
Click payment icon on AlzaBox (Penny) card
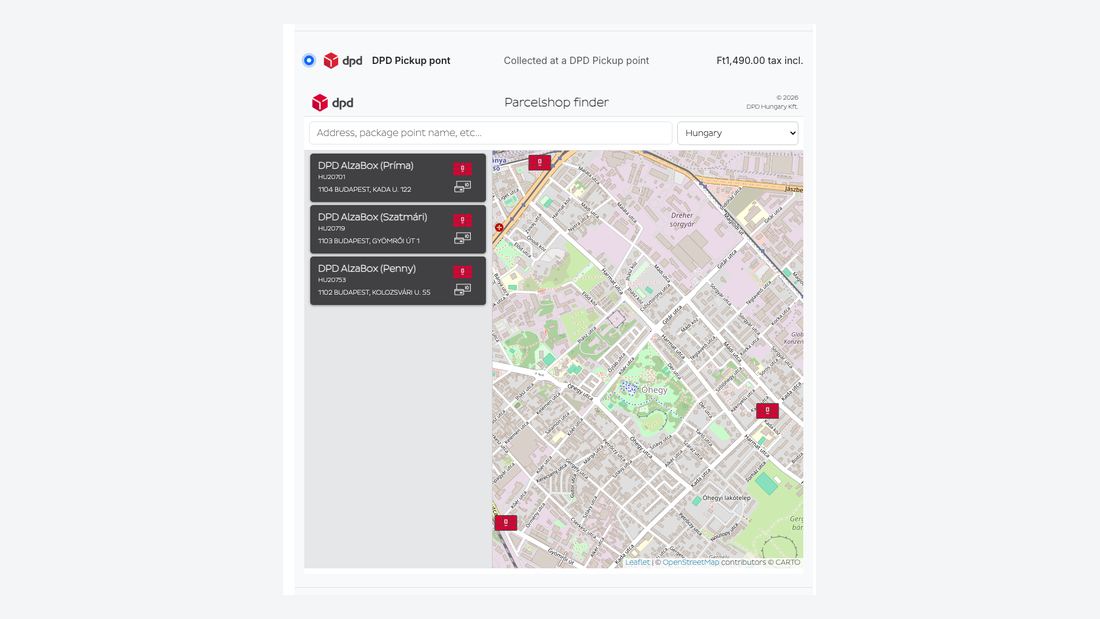[x=462, y=289]
